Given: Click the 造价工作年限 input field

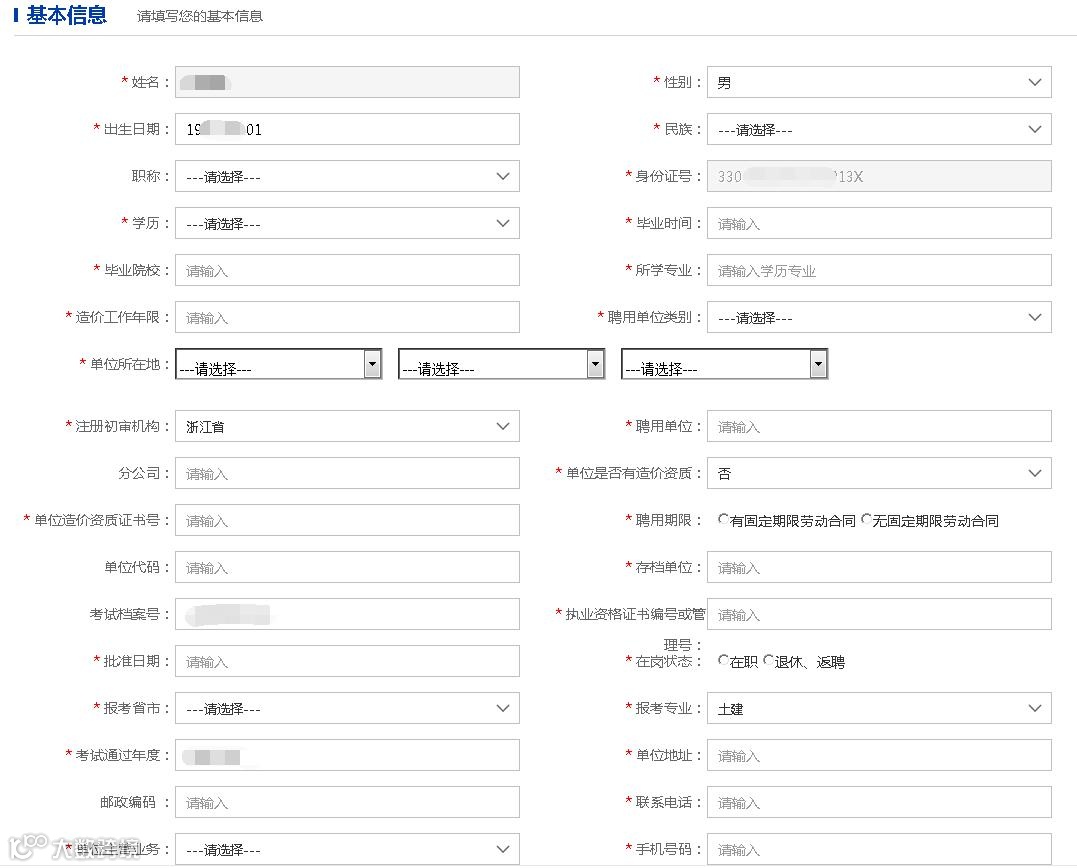Looking at the screenshot, I should pos(347,317).
